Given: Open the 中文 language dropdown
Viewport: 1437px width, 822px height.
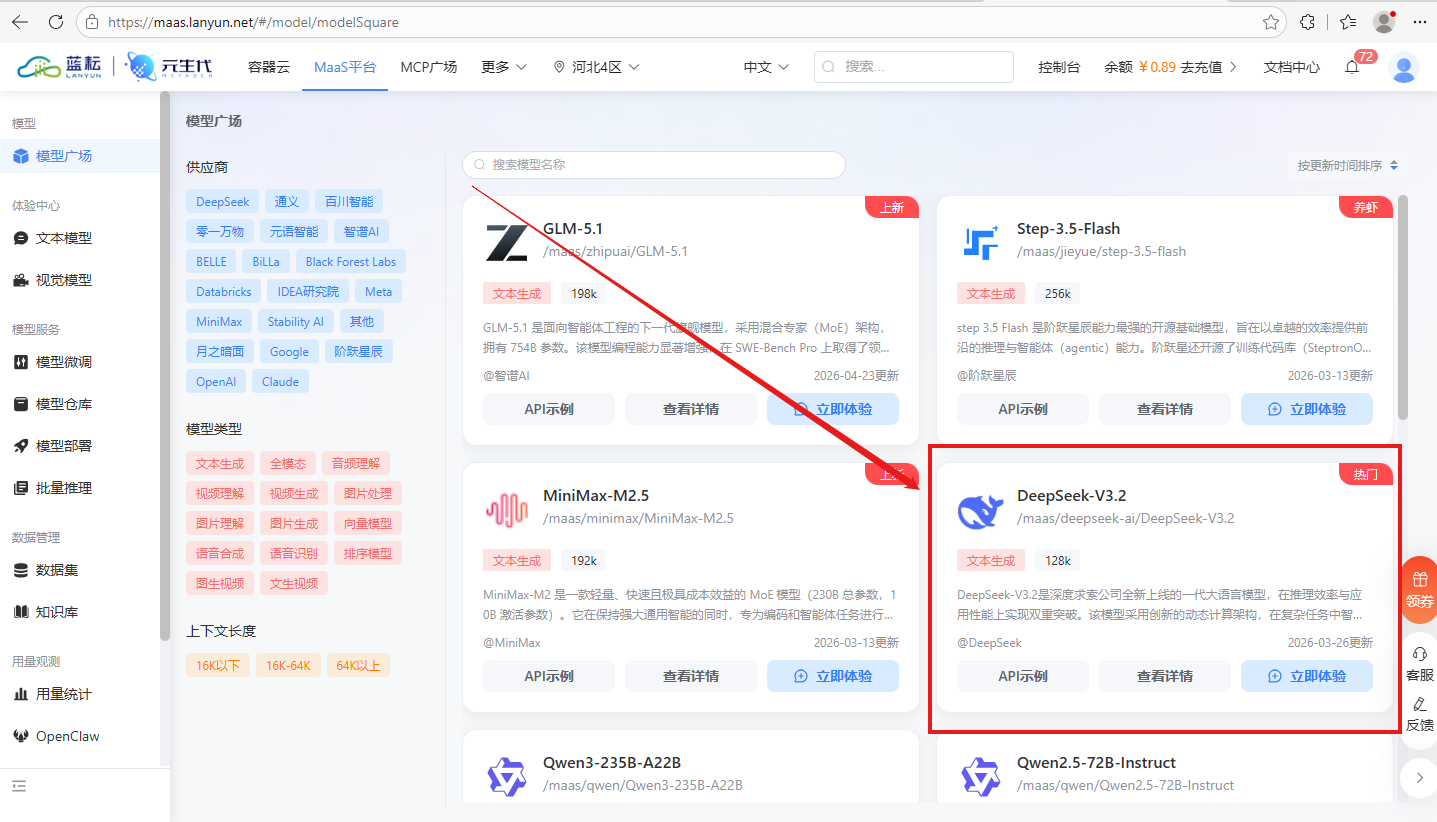Looking at the screenshot, I should coord(766,67).
